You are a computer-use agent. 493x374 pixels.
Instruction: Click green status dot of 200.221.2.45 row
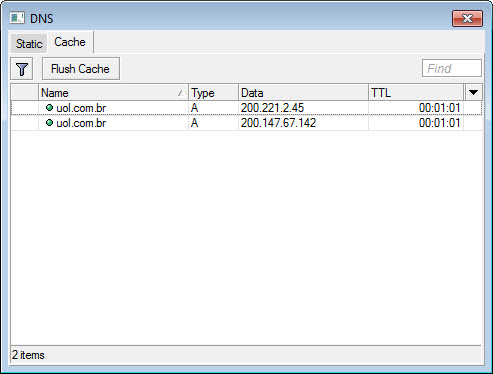49,107
